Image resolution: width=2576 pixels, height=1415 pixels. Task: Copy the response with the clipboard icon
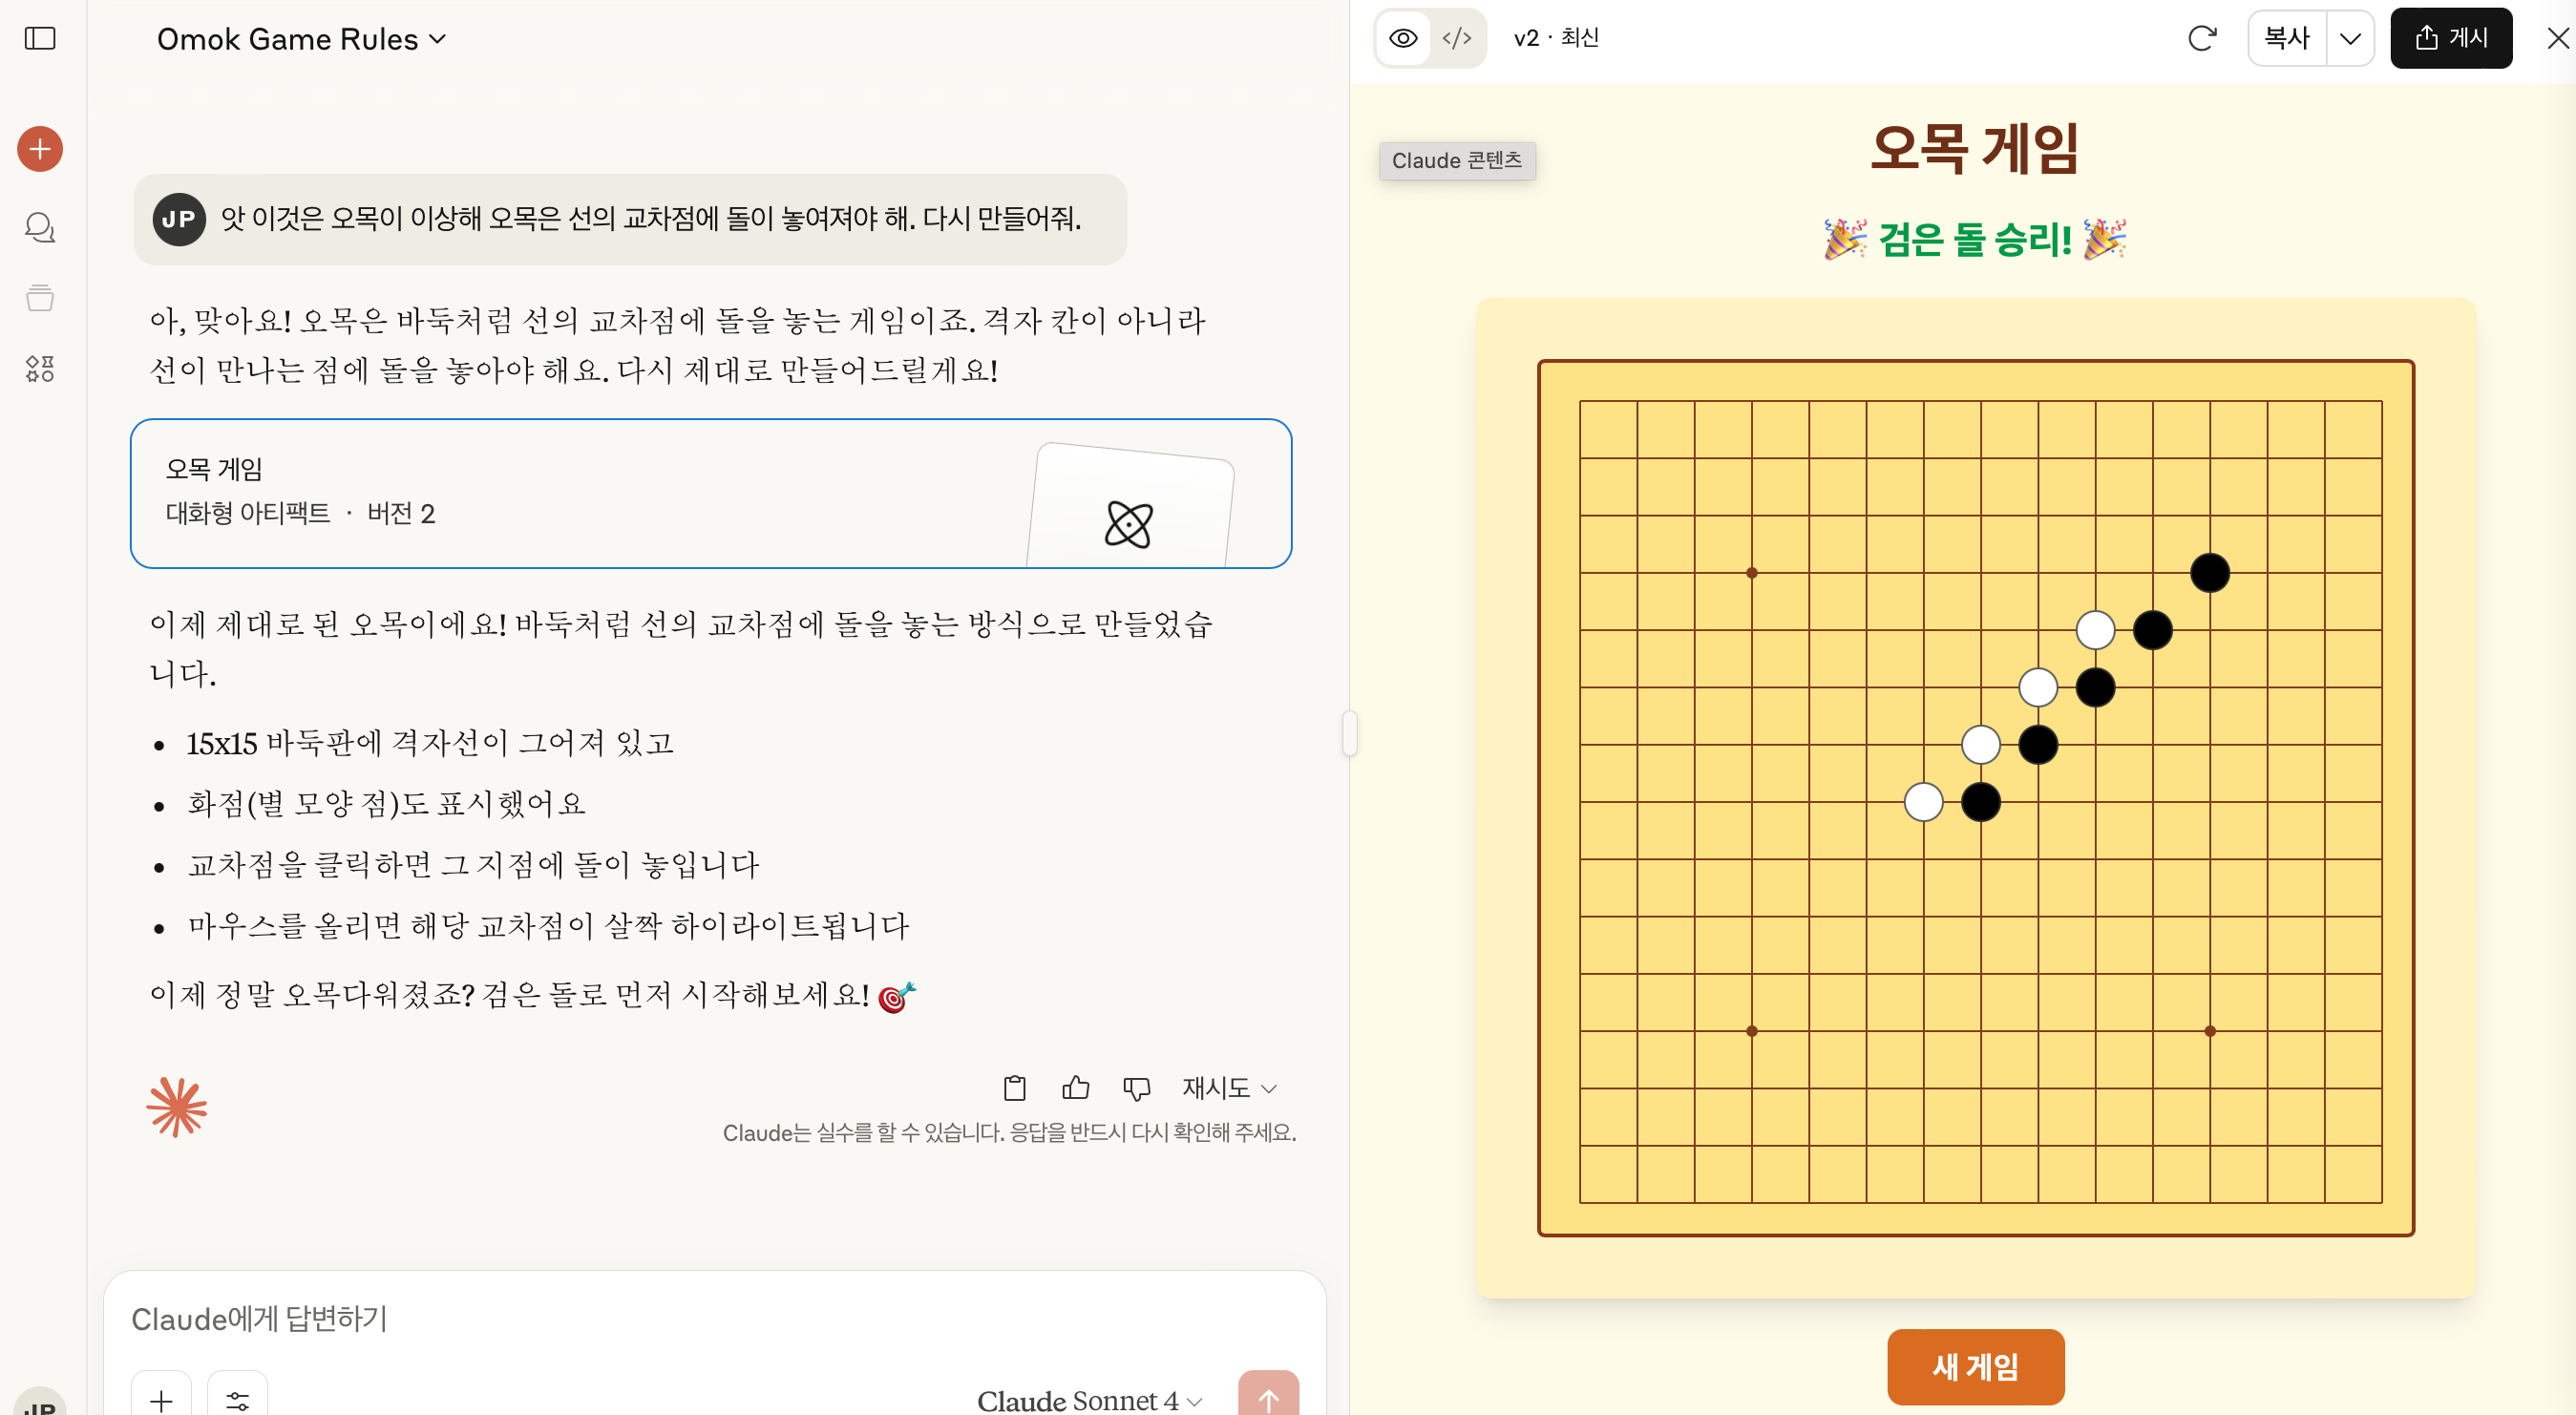pos(1014,1088)
